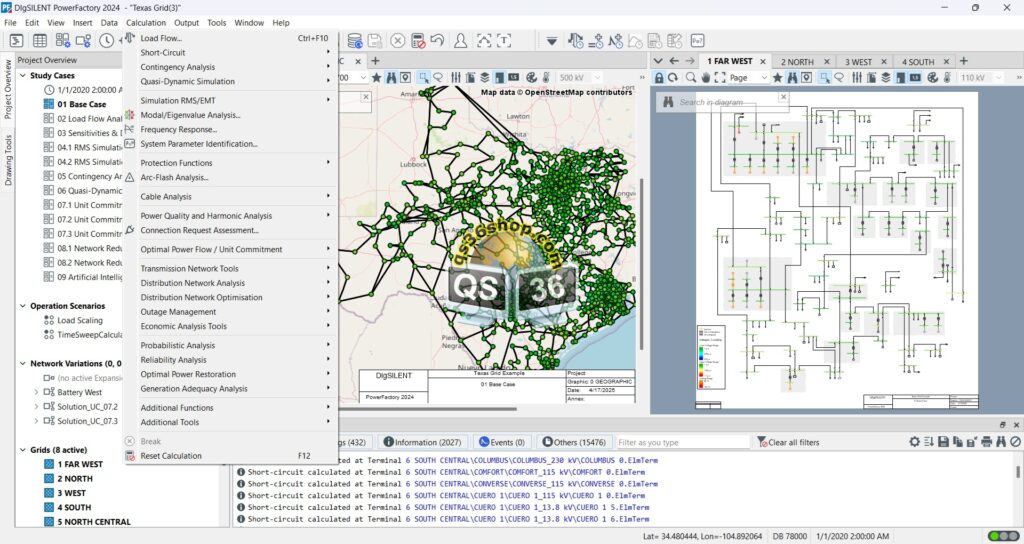Select the hand pan tool in diagram toolbar

tap(706, 77)
